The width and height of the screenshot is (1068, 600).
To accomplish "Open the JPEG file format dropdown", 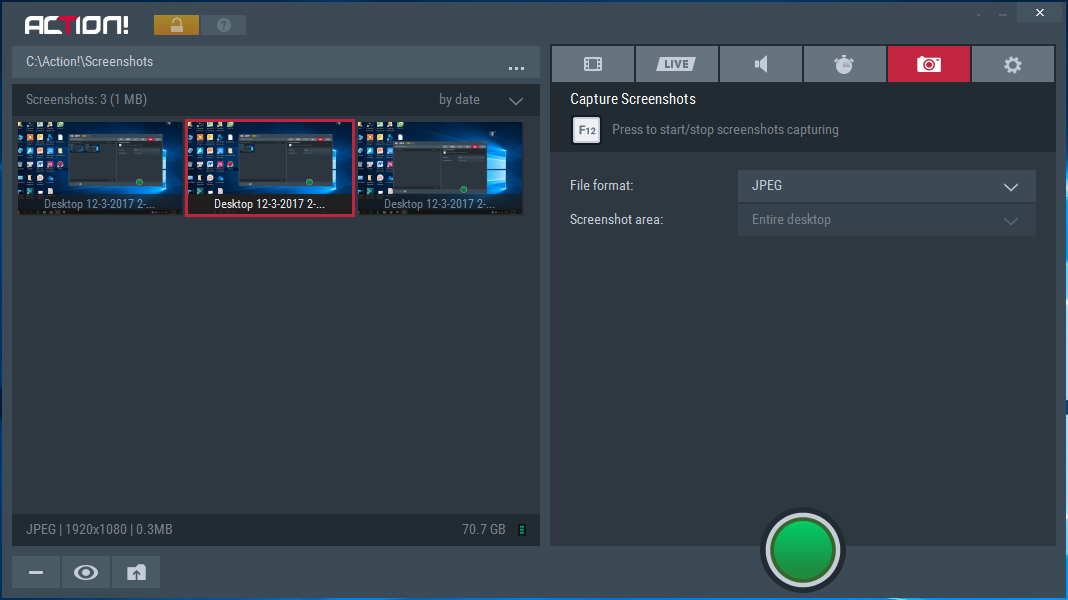I will (886, 186).
